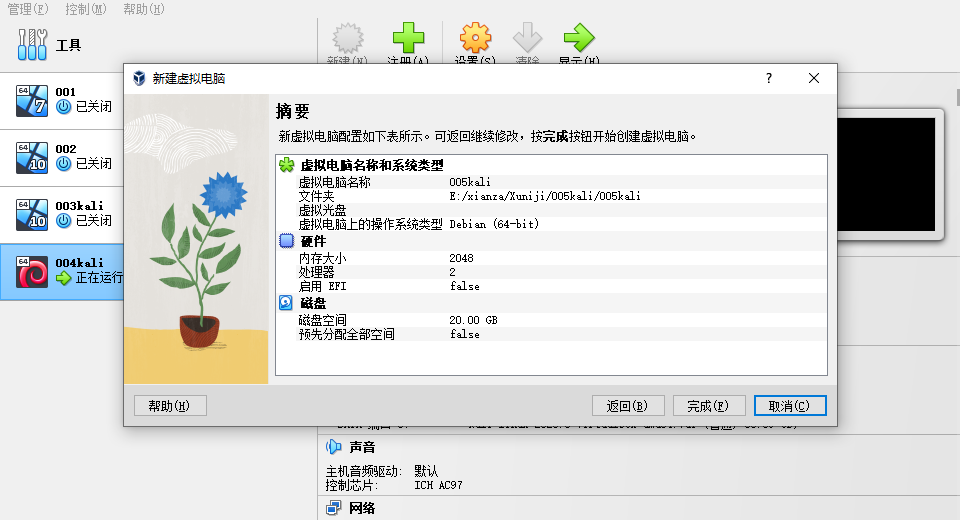This screenshot has height=520, width=960.
Task: Click the 返回(B) back button
Action: click(628, 406)
